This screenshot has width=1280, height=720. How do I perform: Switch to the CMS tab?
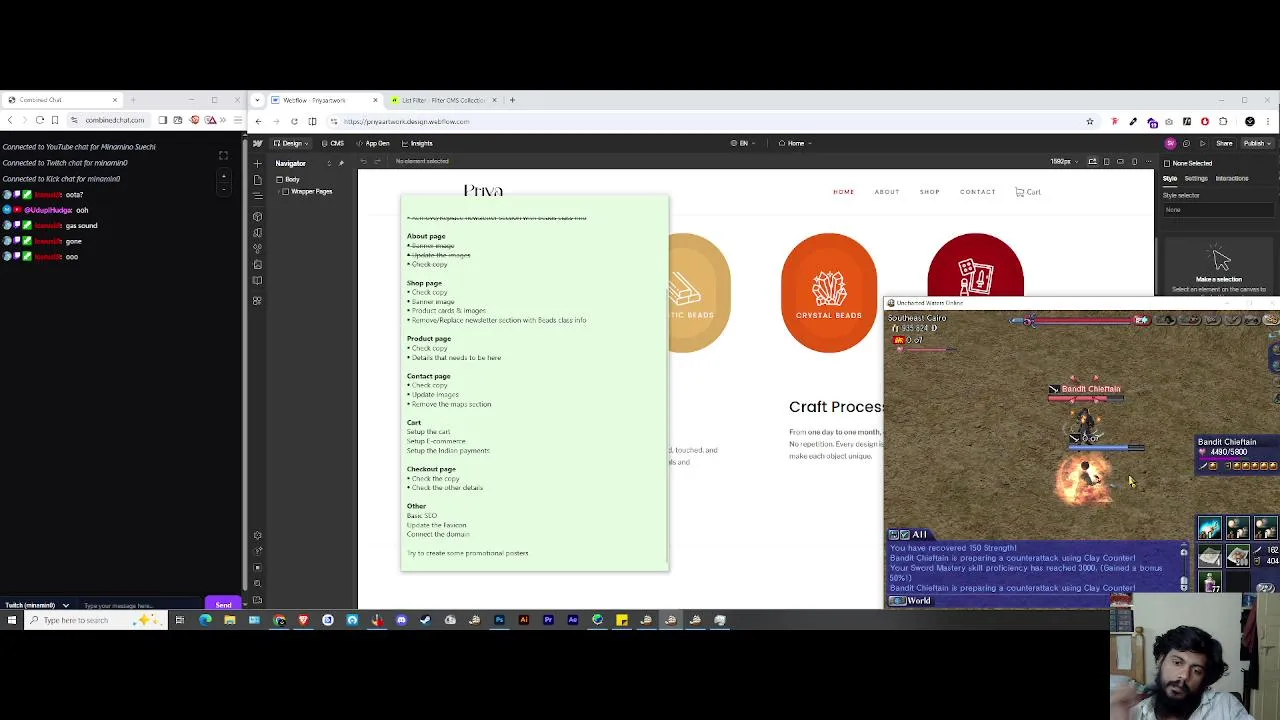tap(333, 143)
